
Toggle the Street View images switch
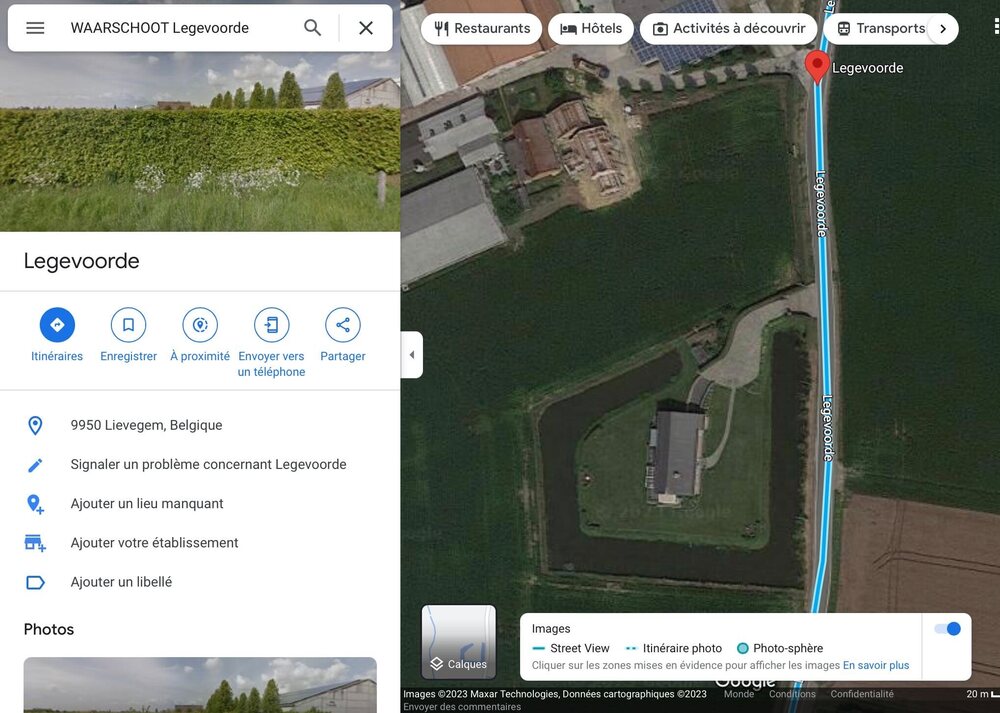(947, 629)
